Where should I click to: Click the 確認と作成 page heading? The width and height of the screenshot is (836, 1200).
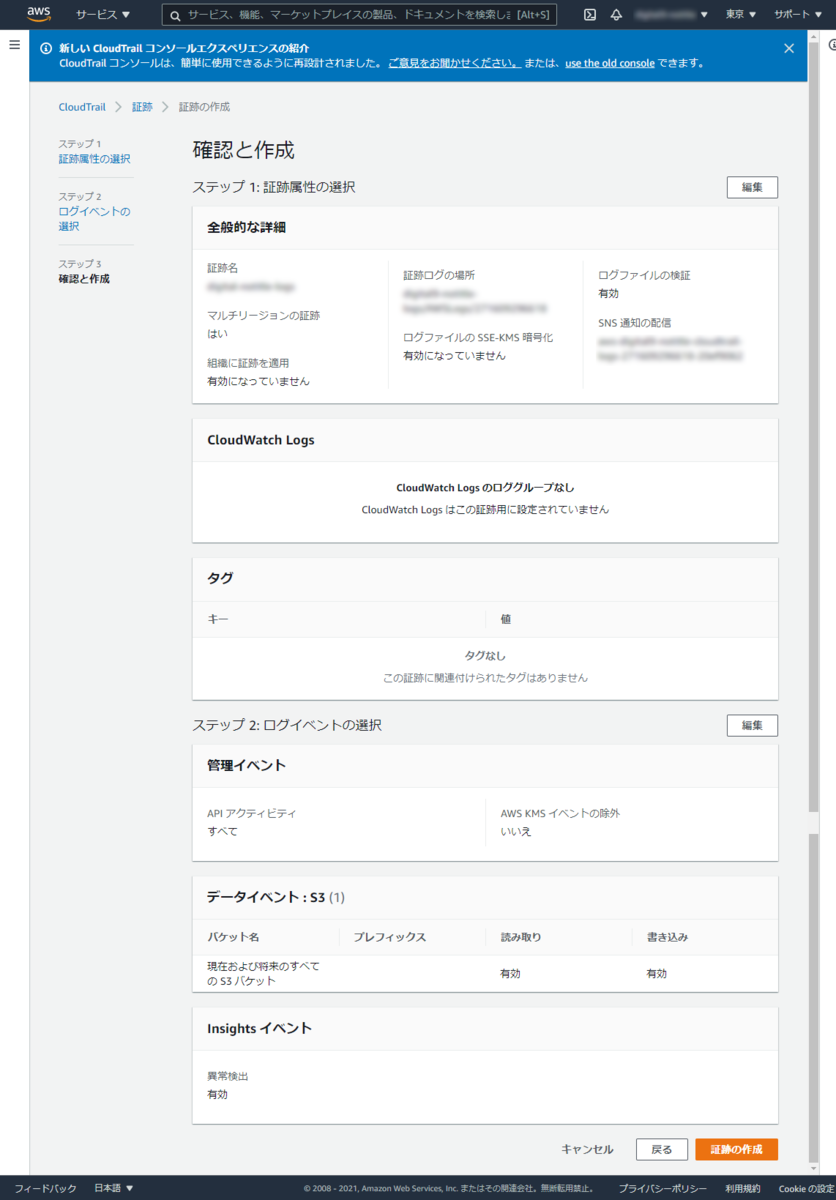244,150
